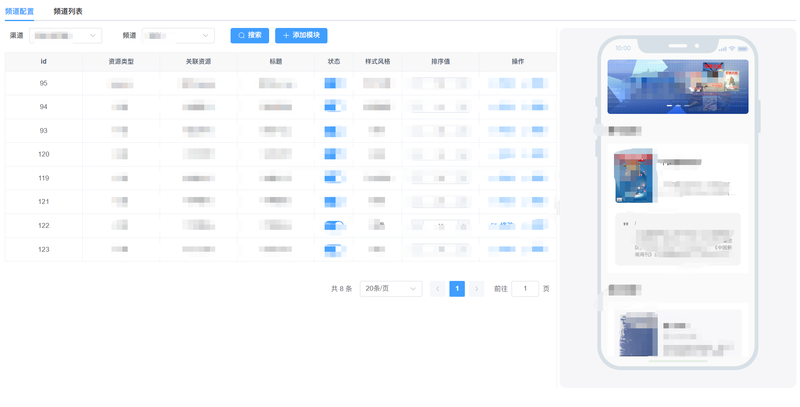This screenshot has width=800, height=407.
Task: Click id cell 120
Action: [43, 154]
